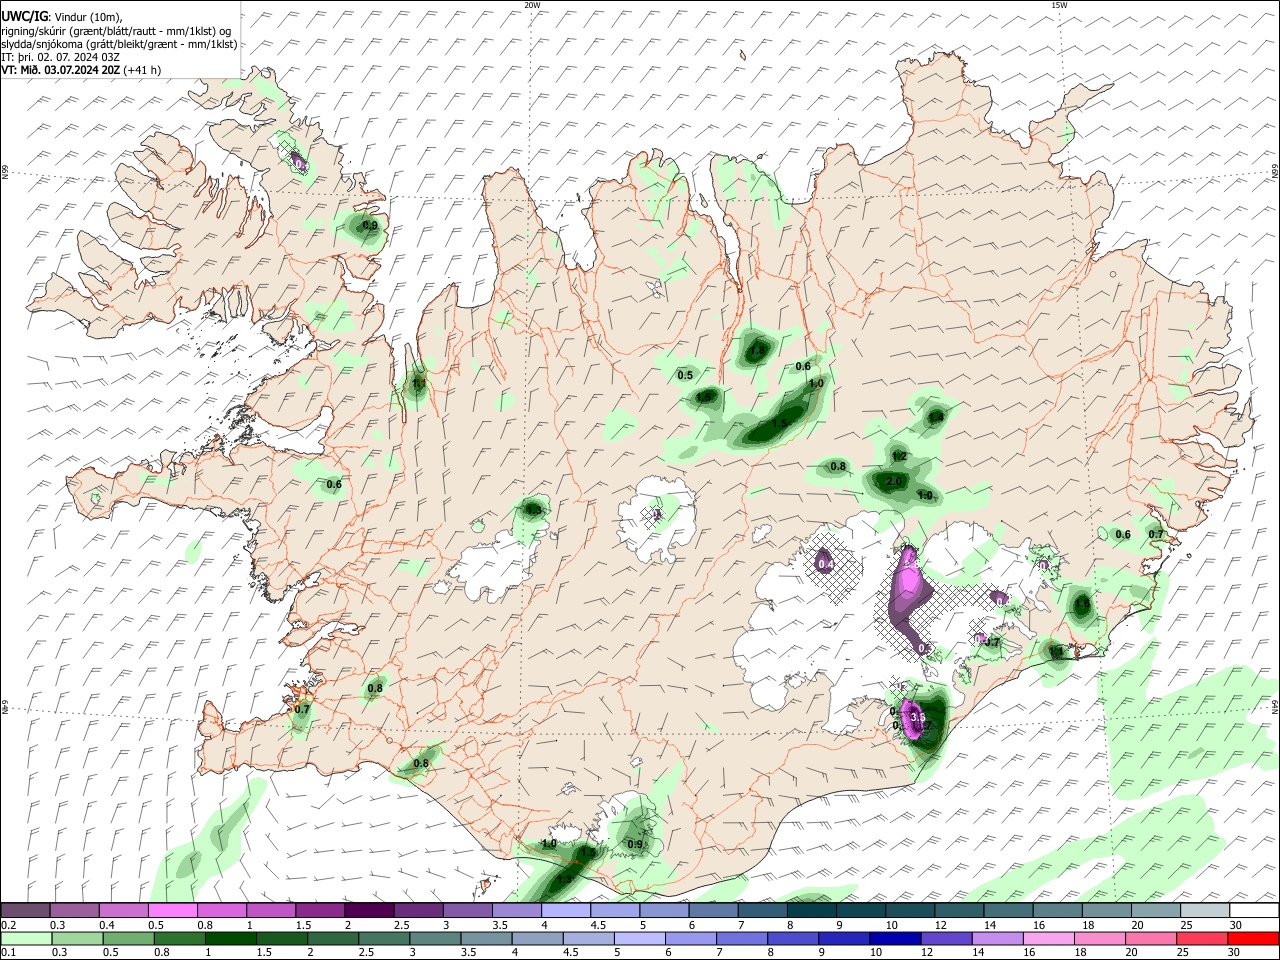
Task: Pick the bright magenta 0.5 snow swatch
Action: pyautogui.click(x=173, y=911)
